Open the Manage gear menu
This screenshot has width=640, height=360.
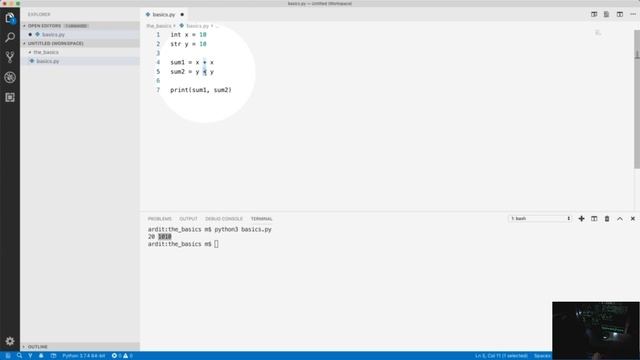click(x=10, y=341)
